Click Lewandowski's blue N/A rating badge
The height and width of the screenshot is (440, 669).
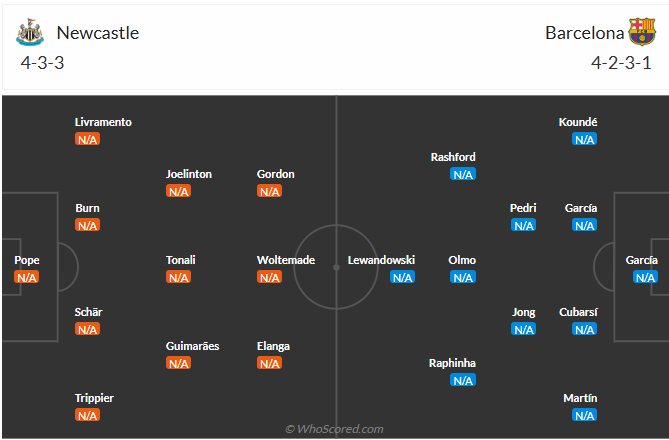tap(402, 277)
